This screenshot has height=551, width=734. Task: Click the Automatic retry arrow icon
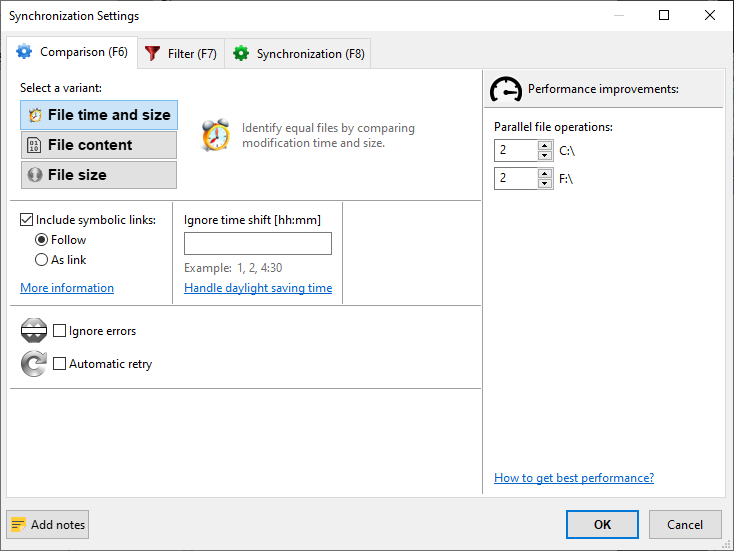coord(34,364)
